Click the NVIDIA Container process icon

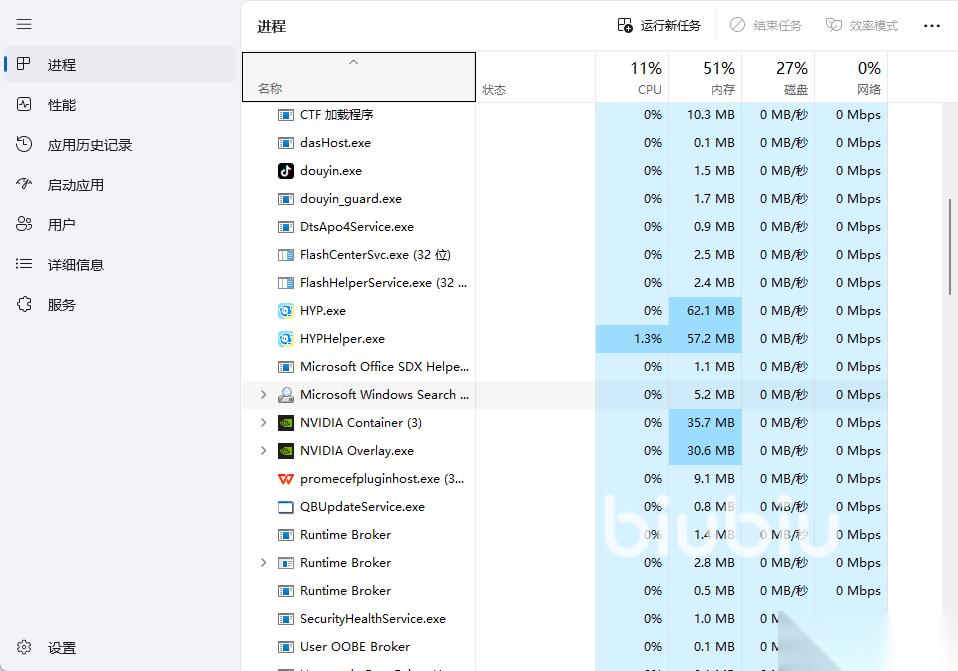pos(286,423)
